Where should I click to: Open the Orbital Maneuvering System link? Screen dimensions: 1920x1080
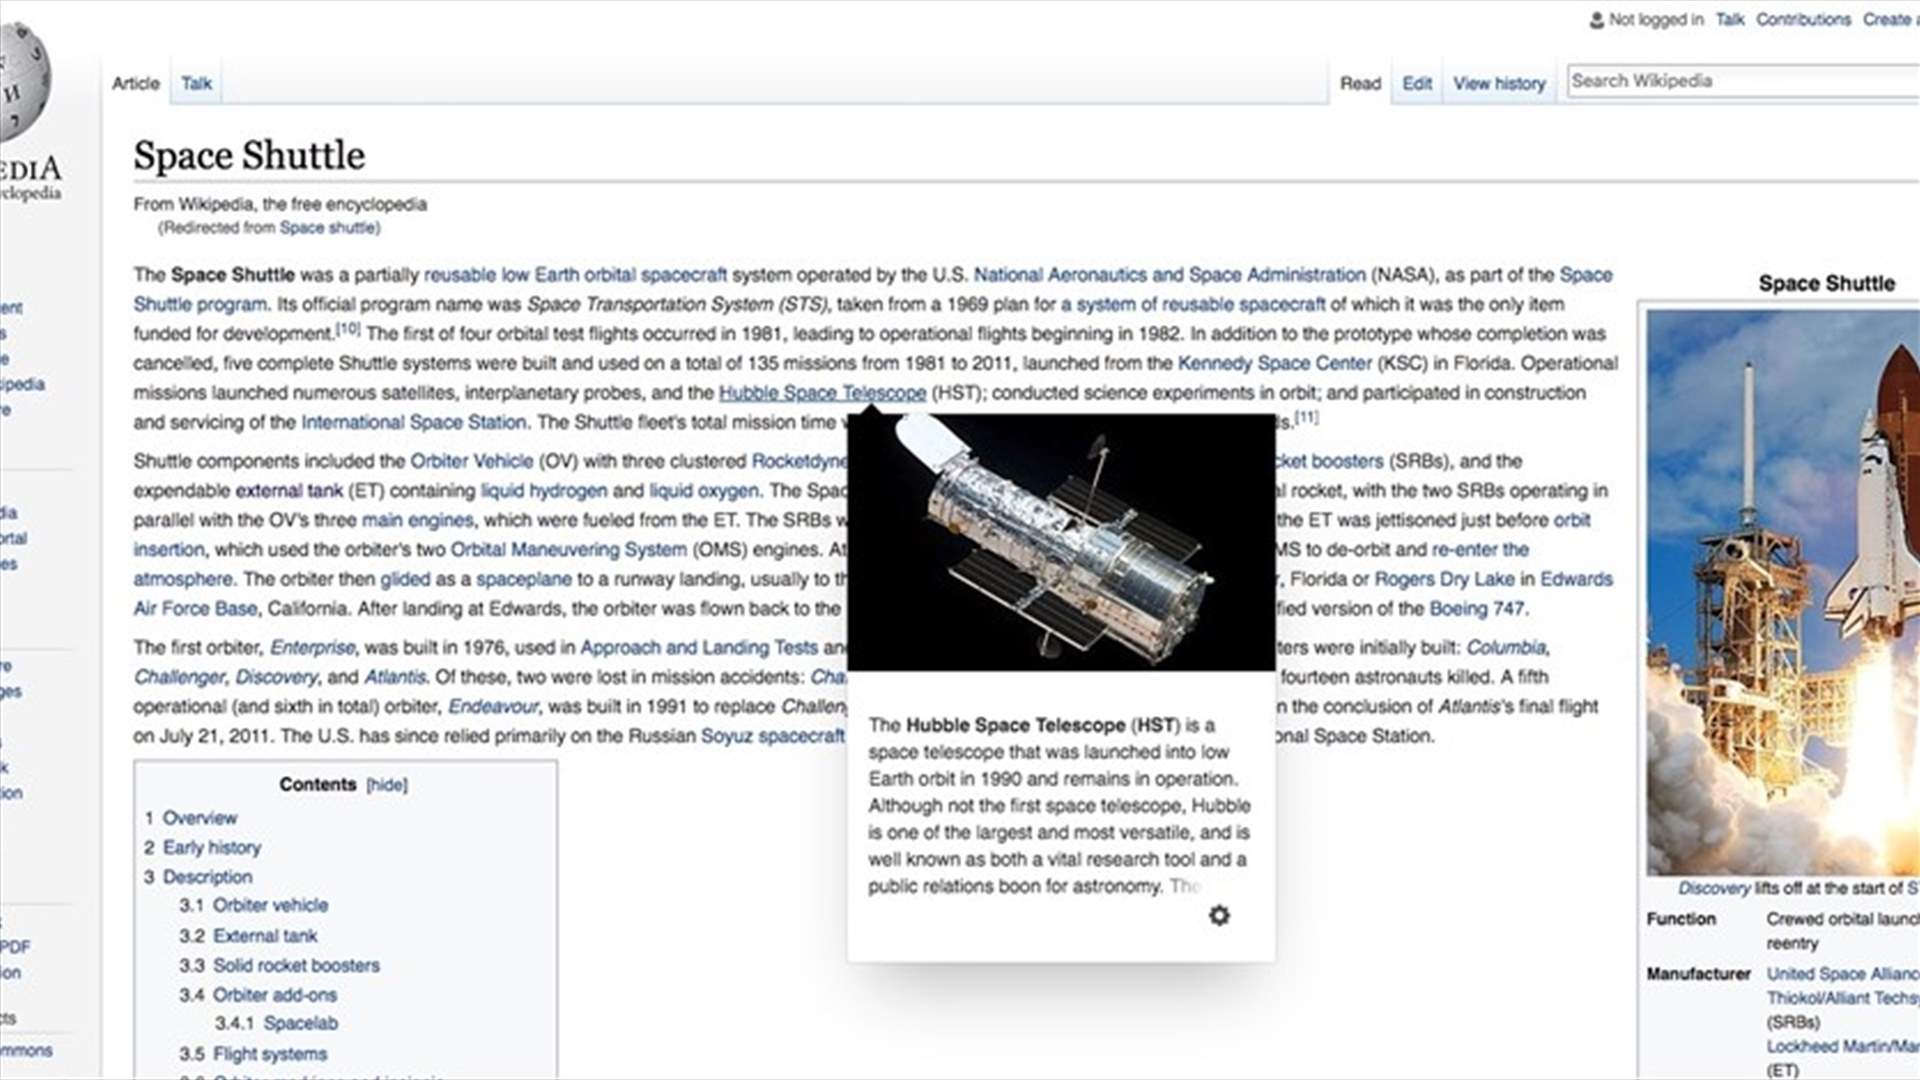pos(568,550)
